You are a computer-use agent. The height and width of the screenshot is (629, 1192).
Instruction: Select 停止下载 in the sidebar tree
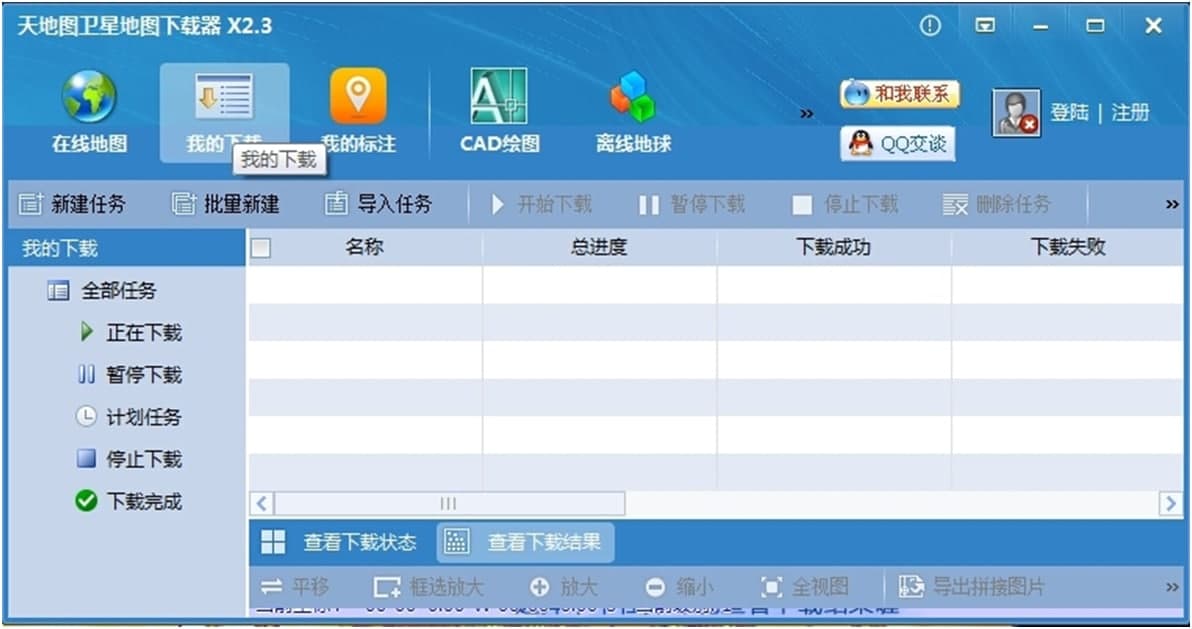129,459
